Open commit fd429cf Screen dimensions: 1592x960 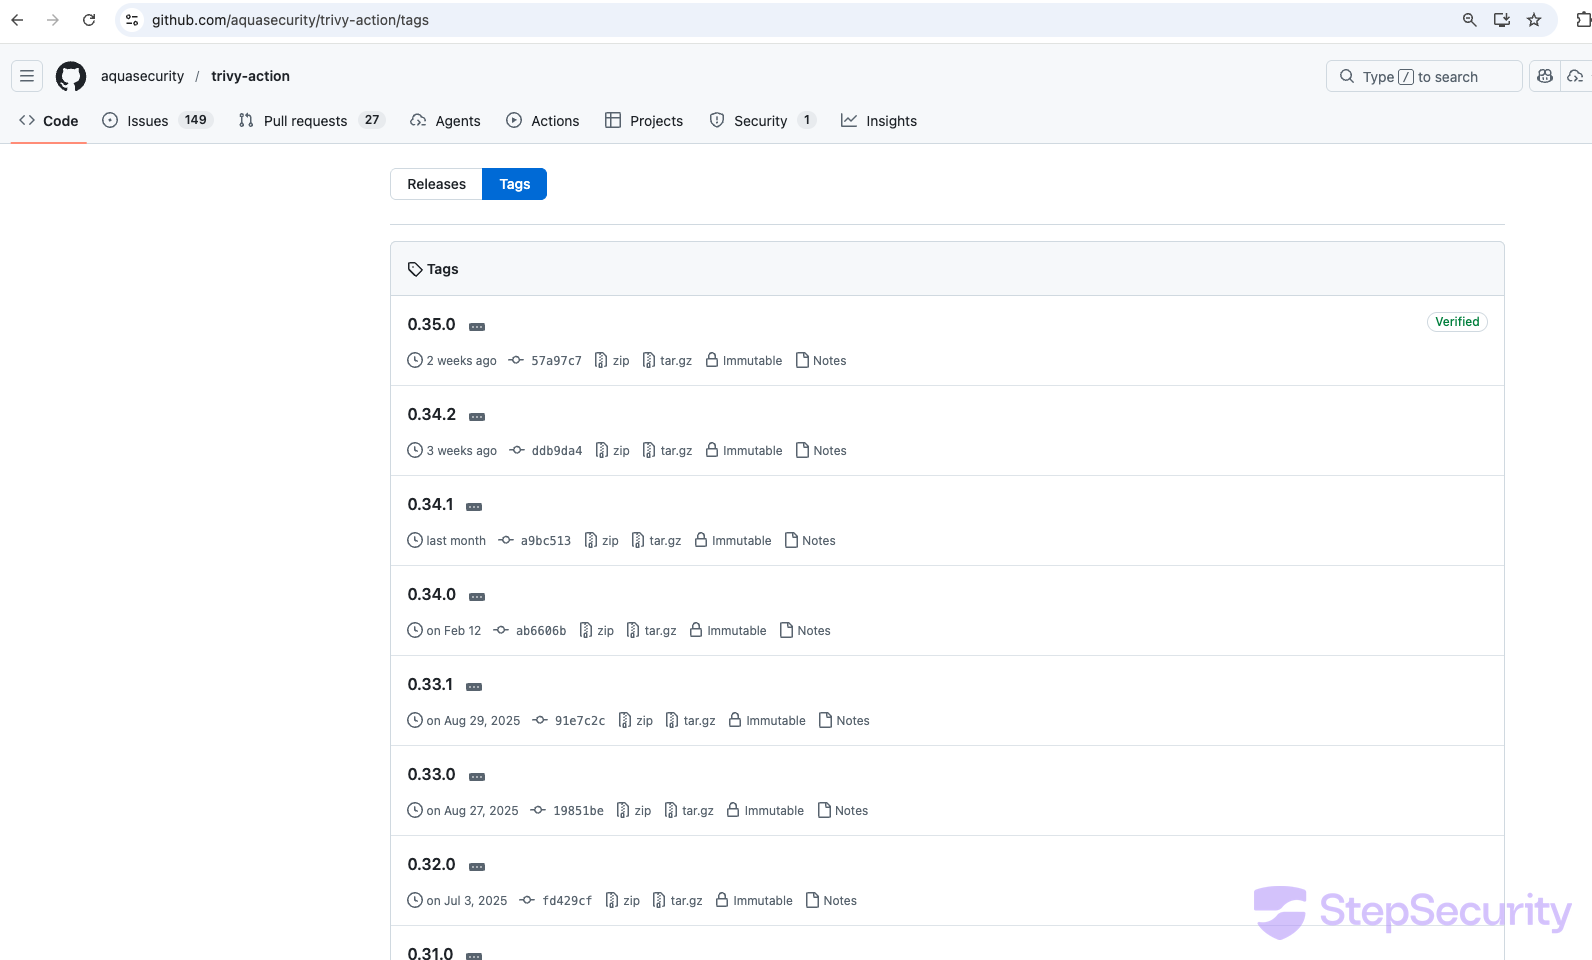[x=556, y=901]
